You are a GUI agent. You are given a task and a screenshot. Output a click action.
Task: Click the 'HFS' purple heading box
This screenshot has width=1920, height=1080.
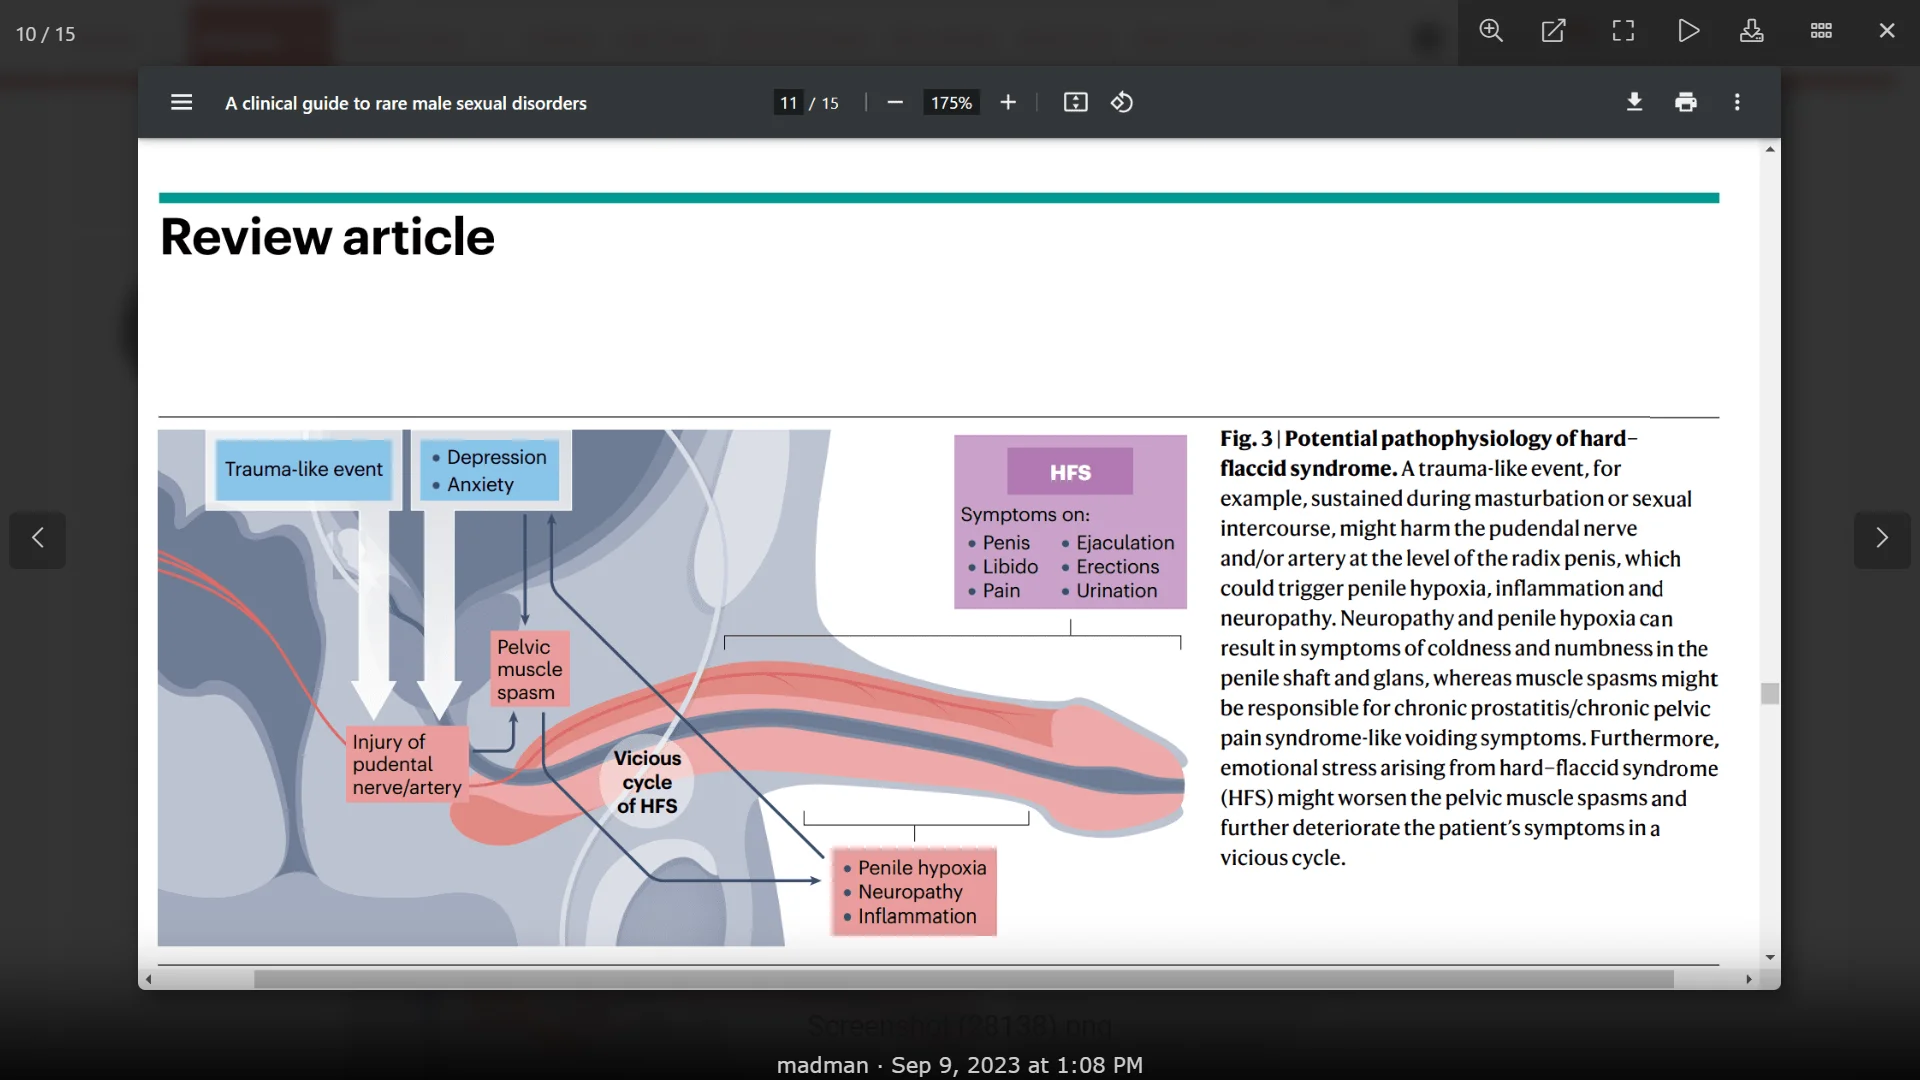click(1070, 472)
